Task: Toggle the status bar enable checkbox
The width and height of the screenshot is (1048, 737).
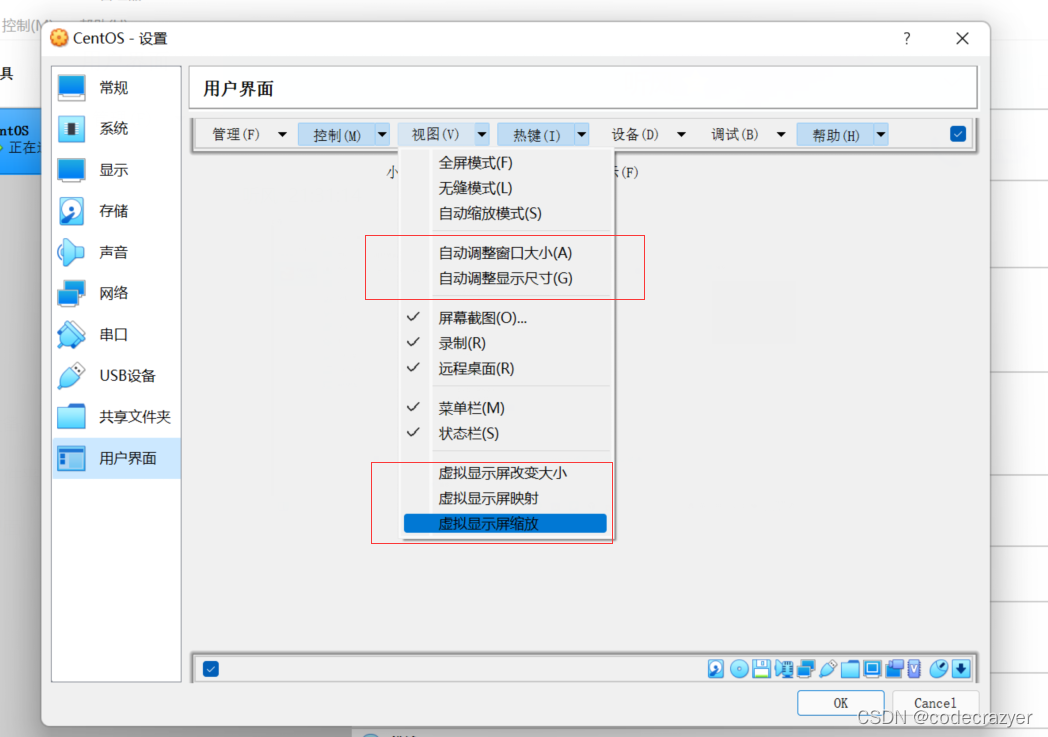Action: click(211, 669)
